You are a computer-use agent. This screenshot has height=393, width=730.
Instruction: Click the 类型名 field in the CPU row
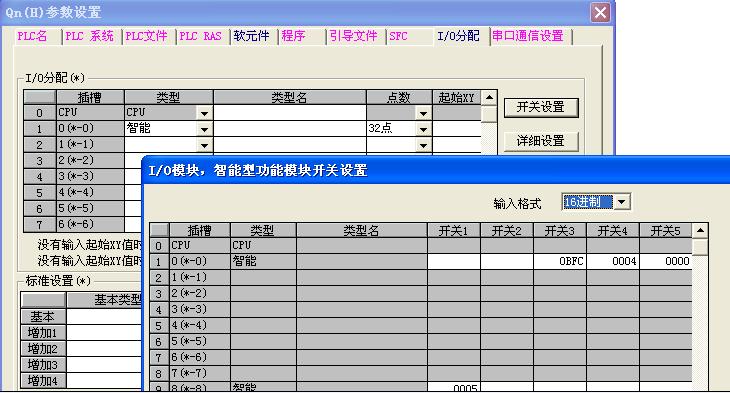290,113
